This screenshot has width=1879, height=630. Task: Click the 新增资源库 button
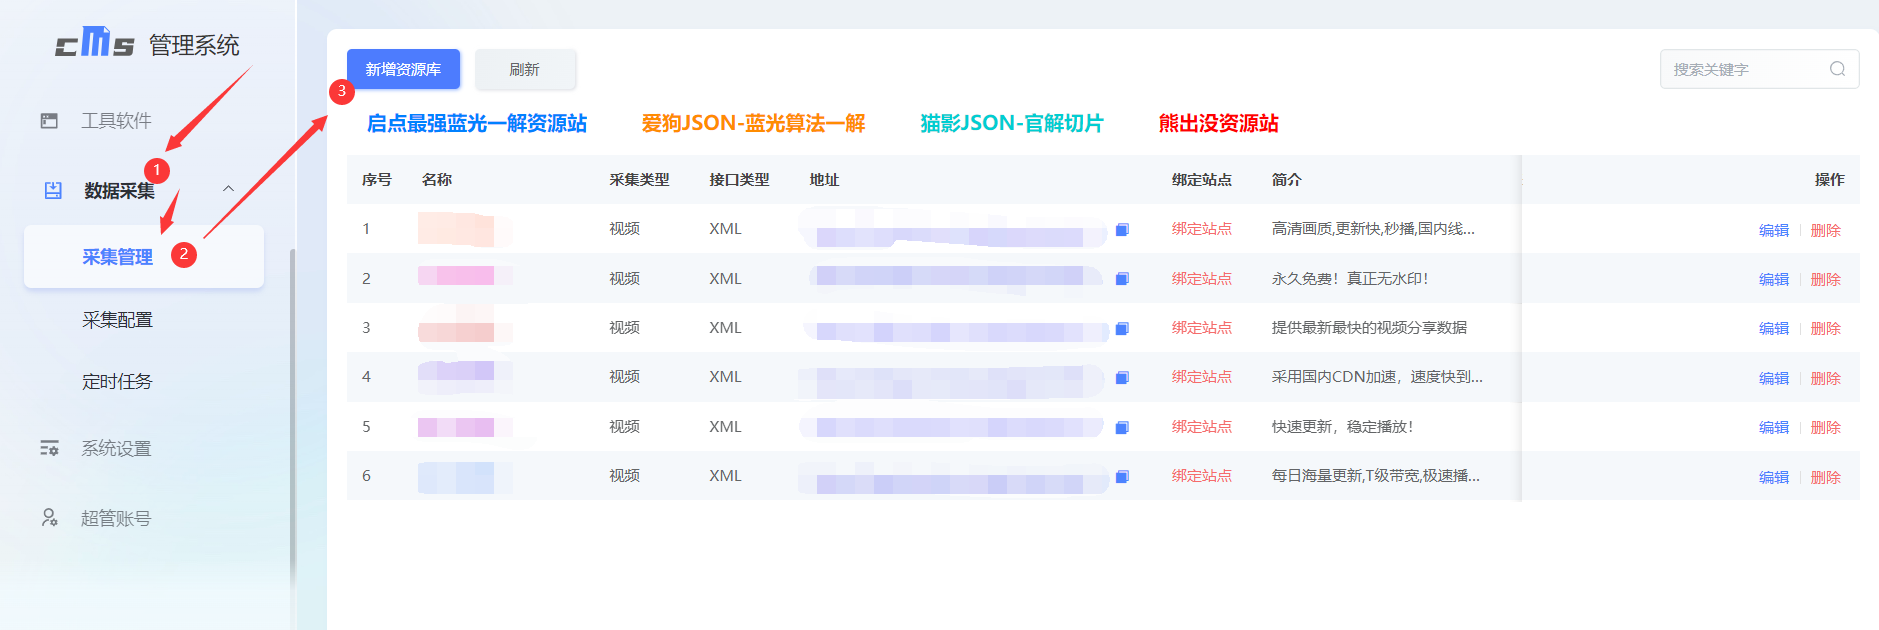pyautogui.click(x=403, y=69)
